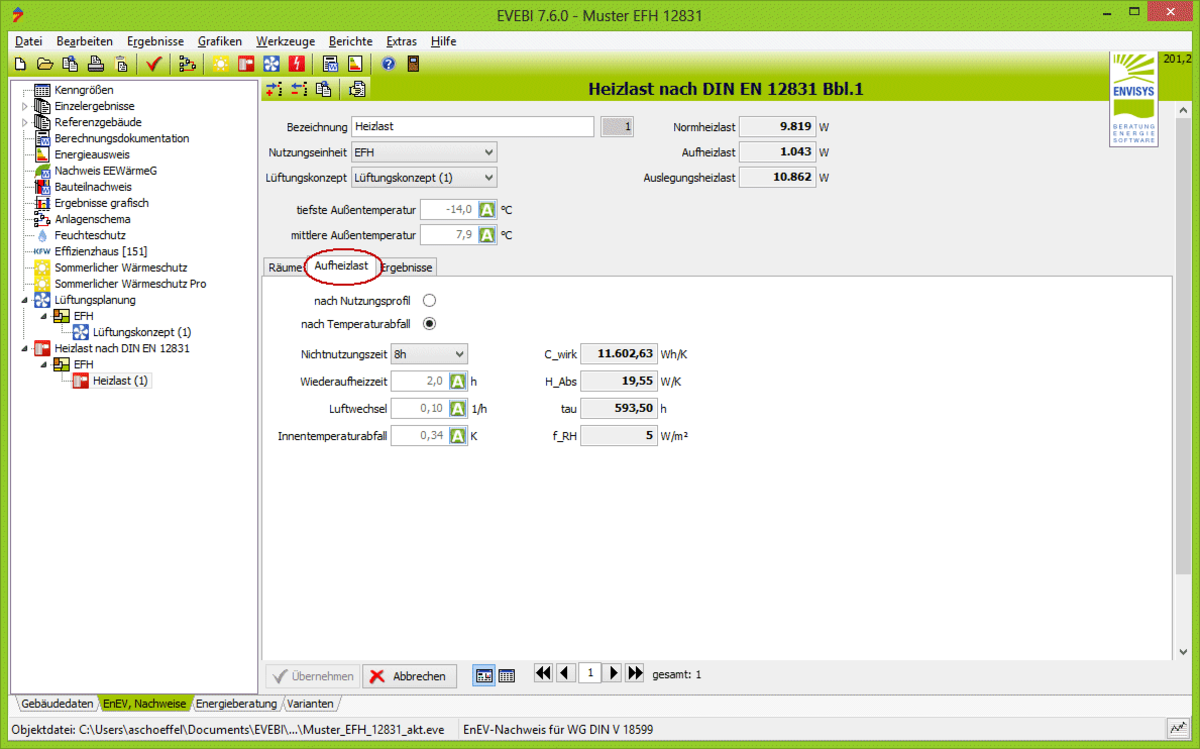Open the Datei menu
1200x749 pixels.
(29, 41)
